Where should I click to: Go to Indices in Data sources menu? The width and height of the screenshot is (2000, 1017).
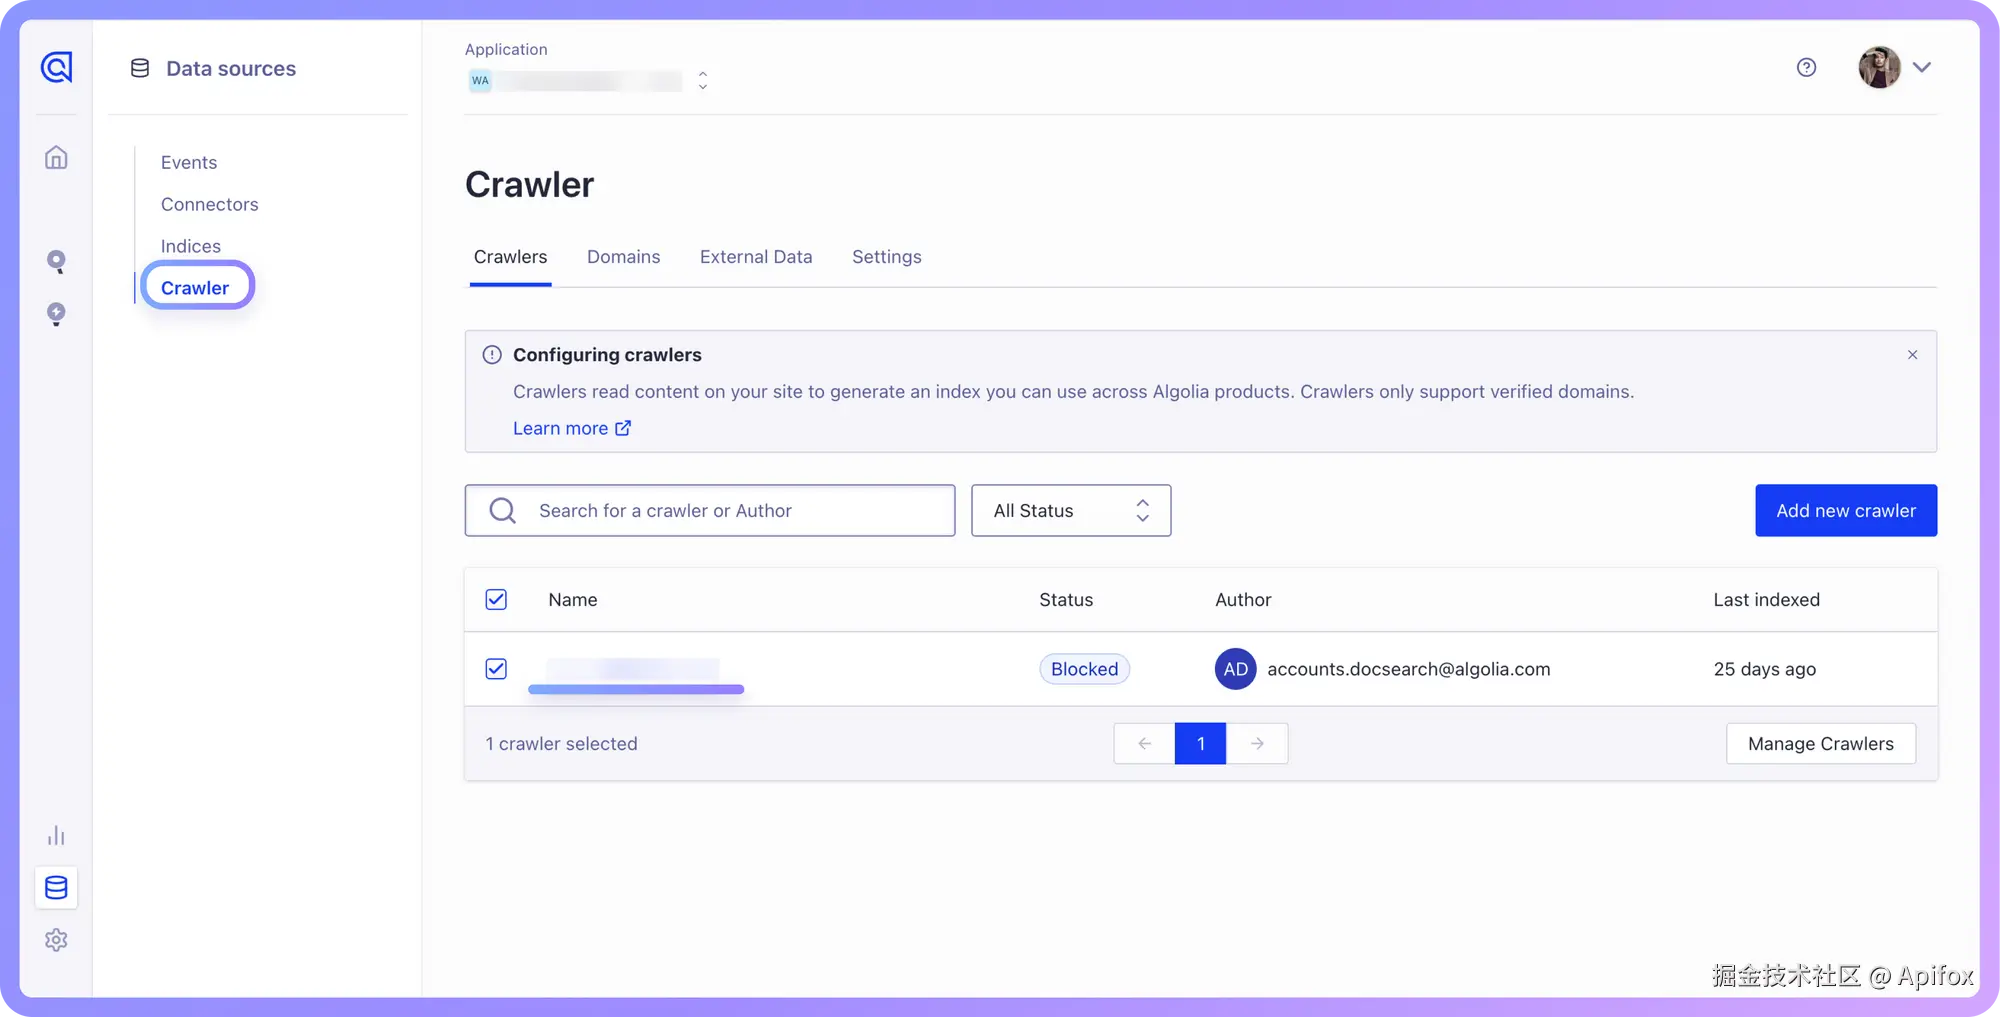pos(191,246)
